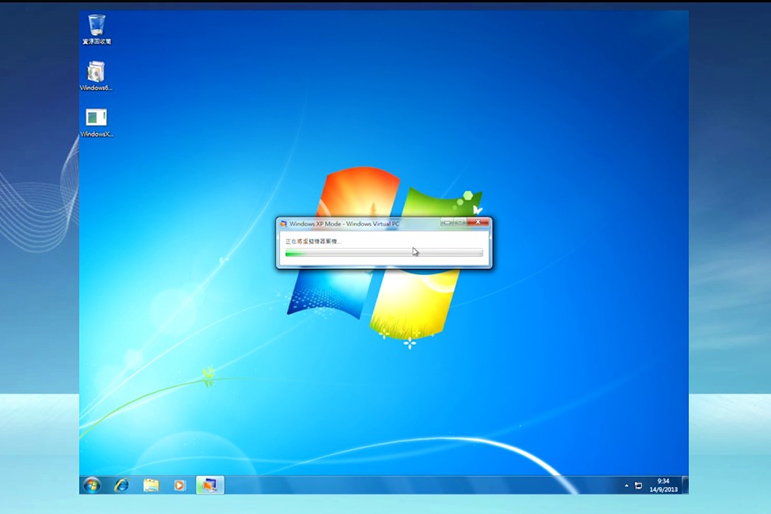Viewport: 771px width, 514px height.
Task: Click the Chinese status text in dialog
Action: 313,242
